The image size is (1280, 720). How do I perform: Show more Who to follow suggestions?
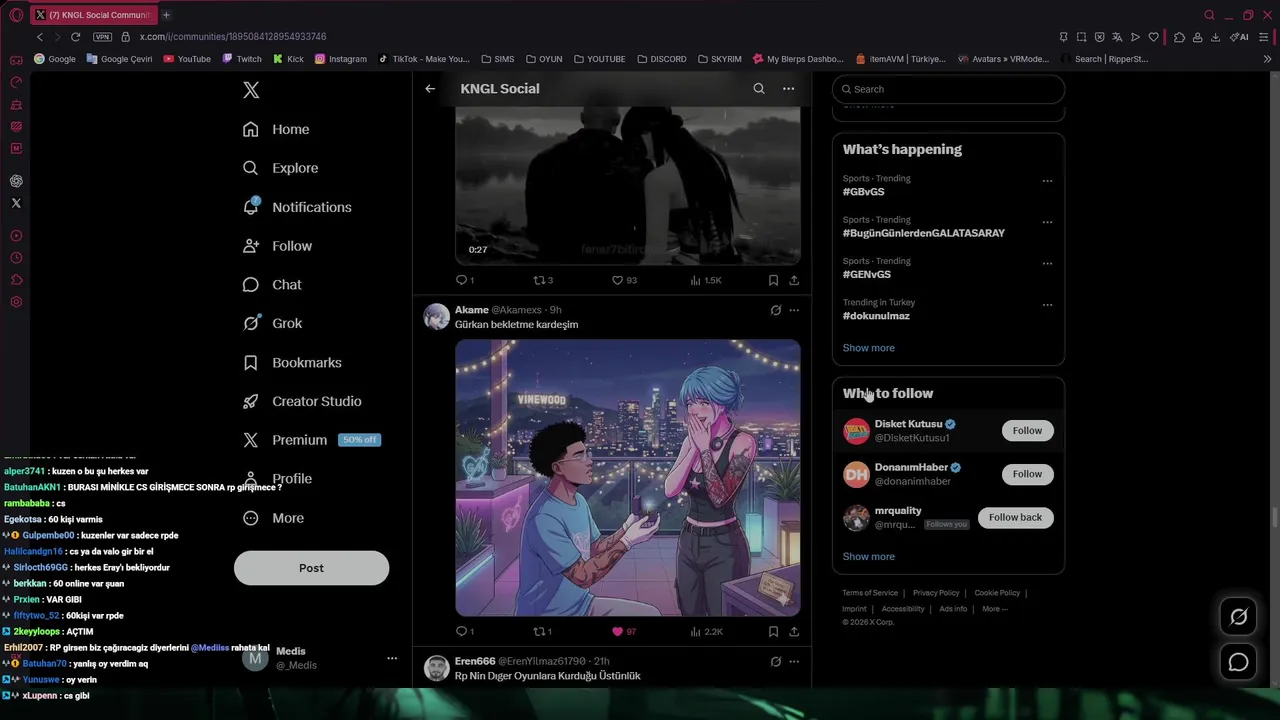[x=868, y=557]
